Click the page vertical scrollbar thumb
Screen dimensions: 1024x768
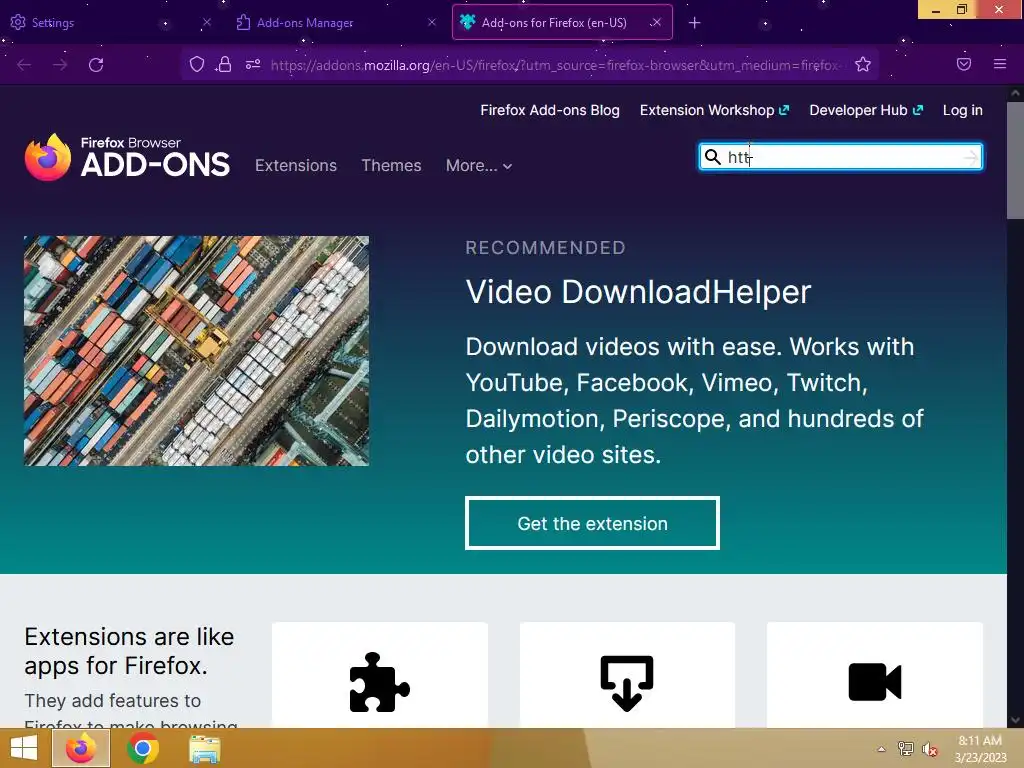(x=1015, y=161)
